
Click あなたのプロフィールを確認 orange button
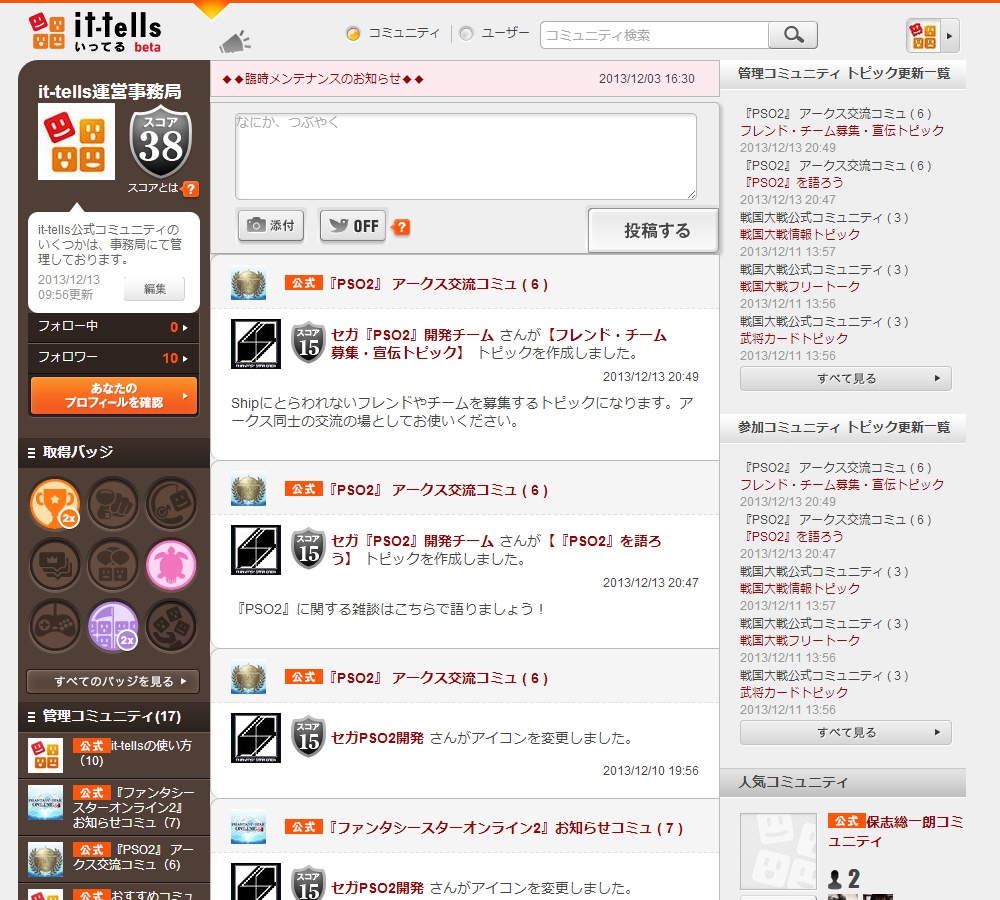click(114, 395)
